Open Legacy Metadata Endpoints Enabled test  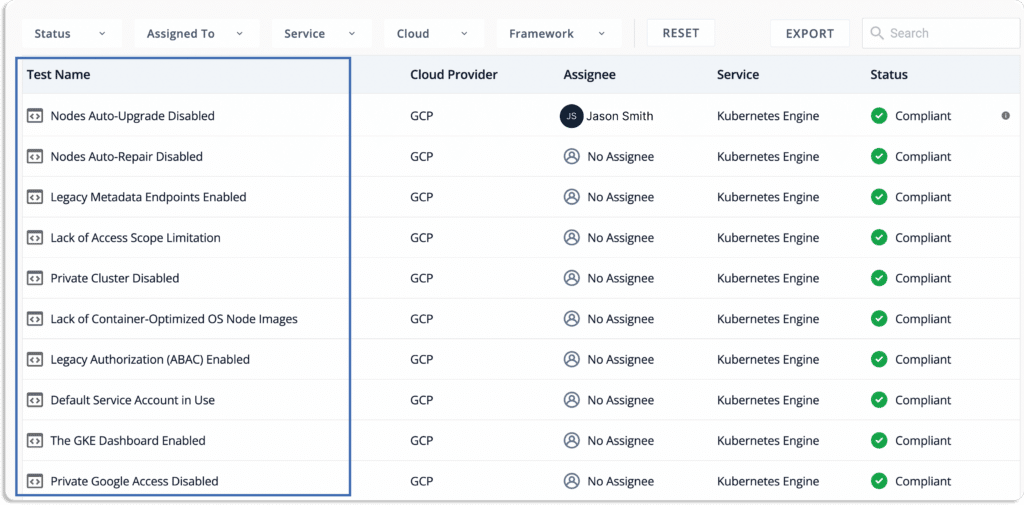[148, 197]
